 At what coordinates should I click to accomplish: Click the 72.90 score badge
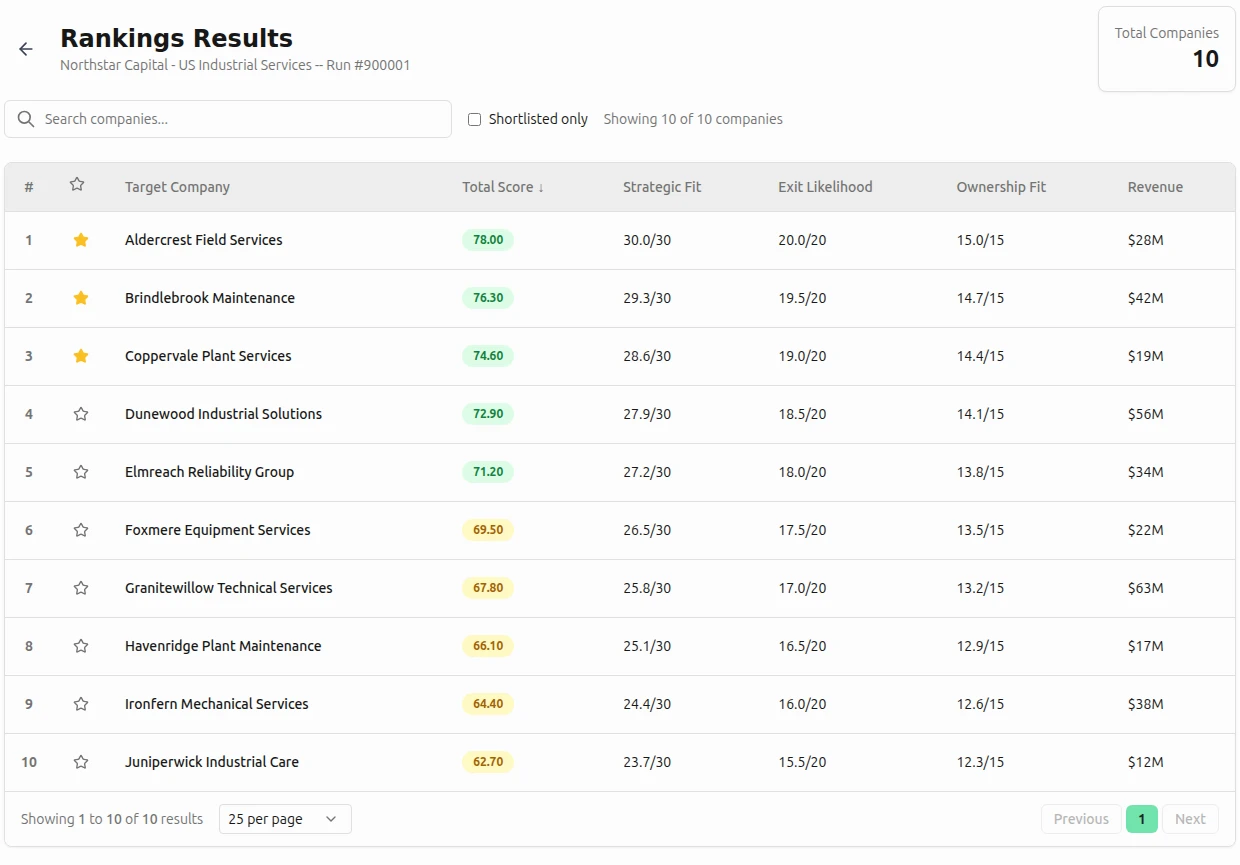pyautogui.click(x=488, y=414)
